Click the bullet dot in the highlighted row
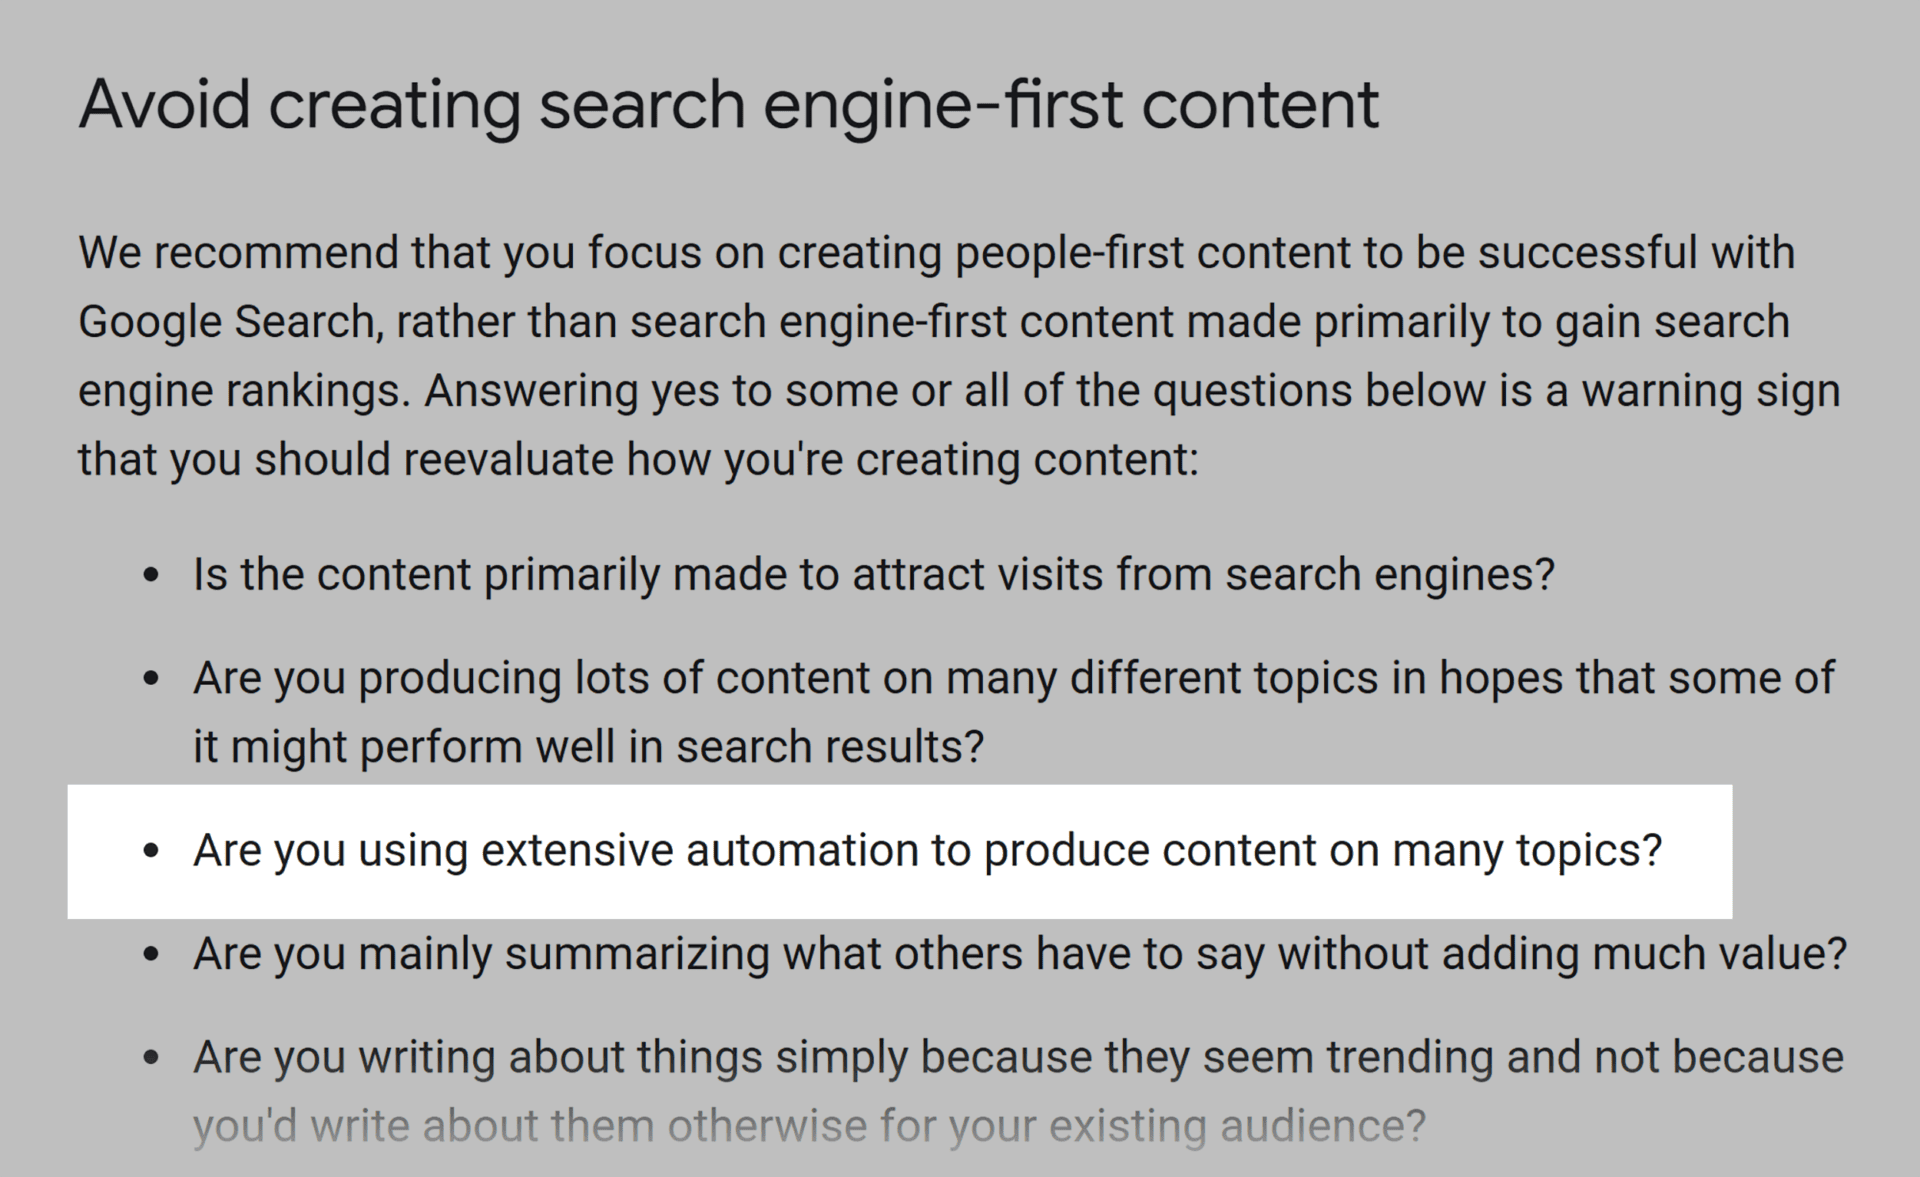The width and height of the screenshot is (1920, 1177). [151, 852]
